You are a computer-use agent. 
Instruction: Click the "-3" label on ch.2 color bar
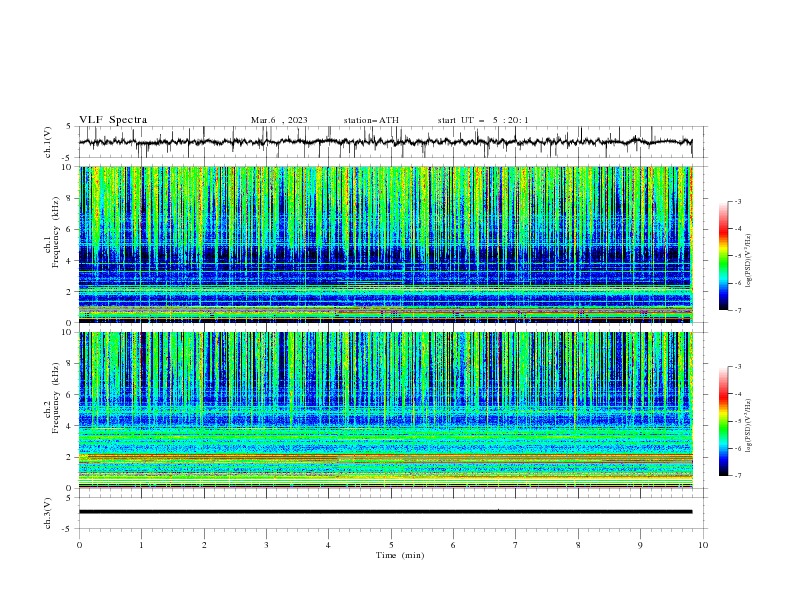[x=738, y=367]
